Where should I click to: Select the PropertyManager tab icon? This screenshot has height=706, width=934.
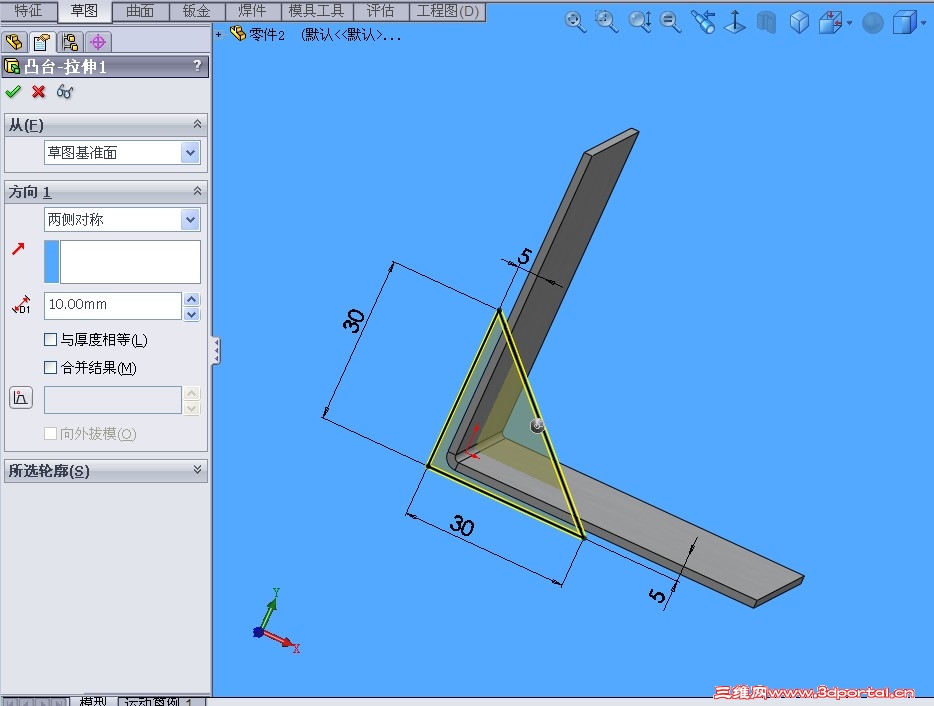[42, 42]
